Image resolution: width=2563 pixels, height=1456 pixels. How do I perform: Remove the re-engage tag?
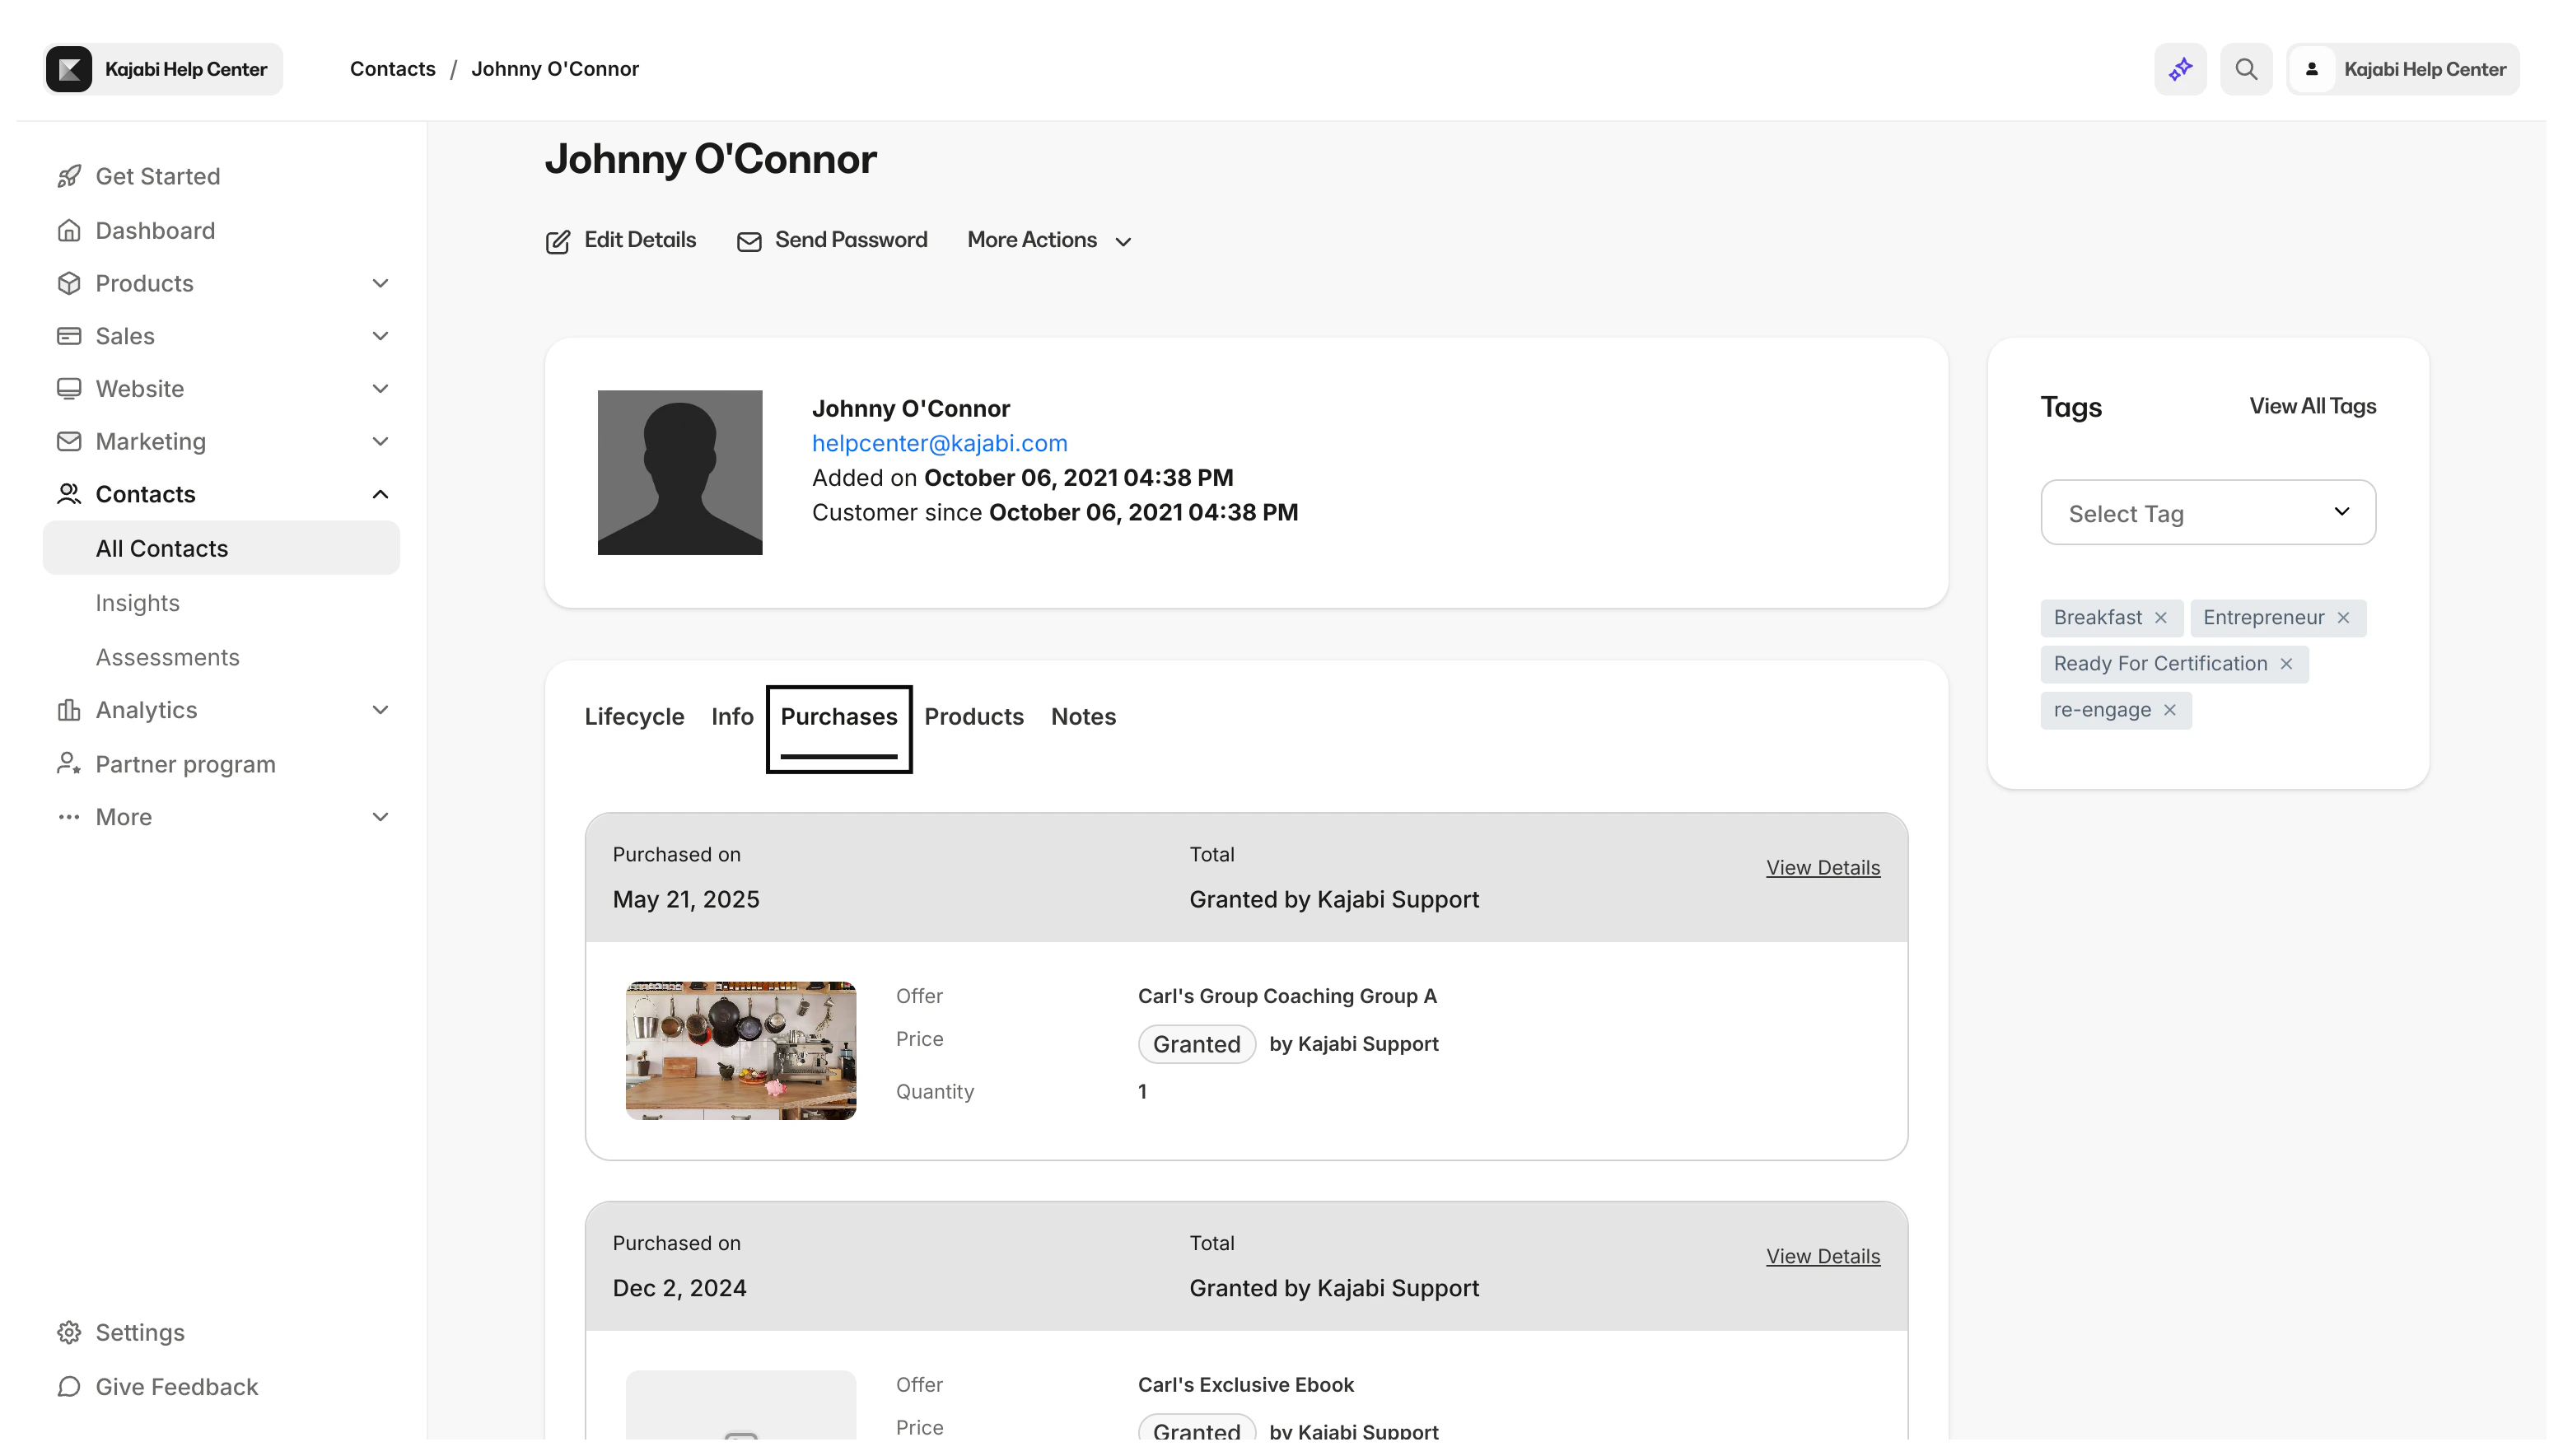click(2170, 710)
